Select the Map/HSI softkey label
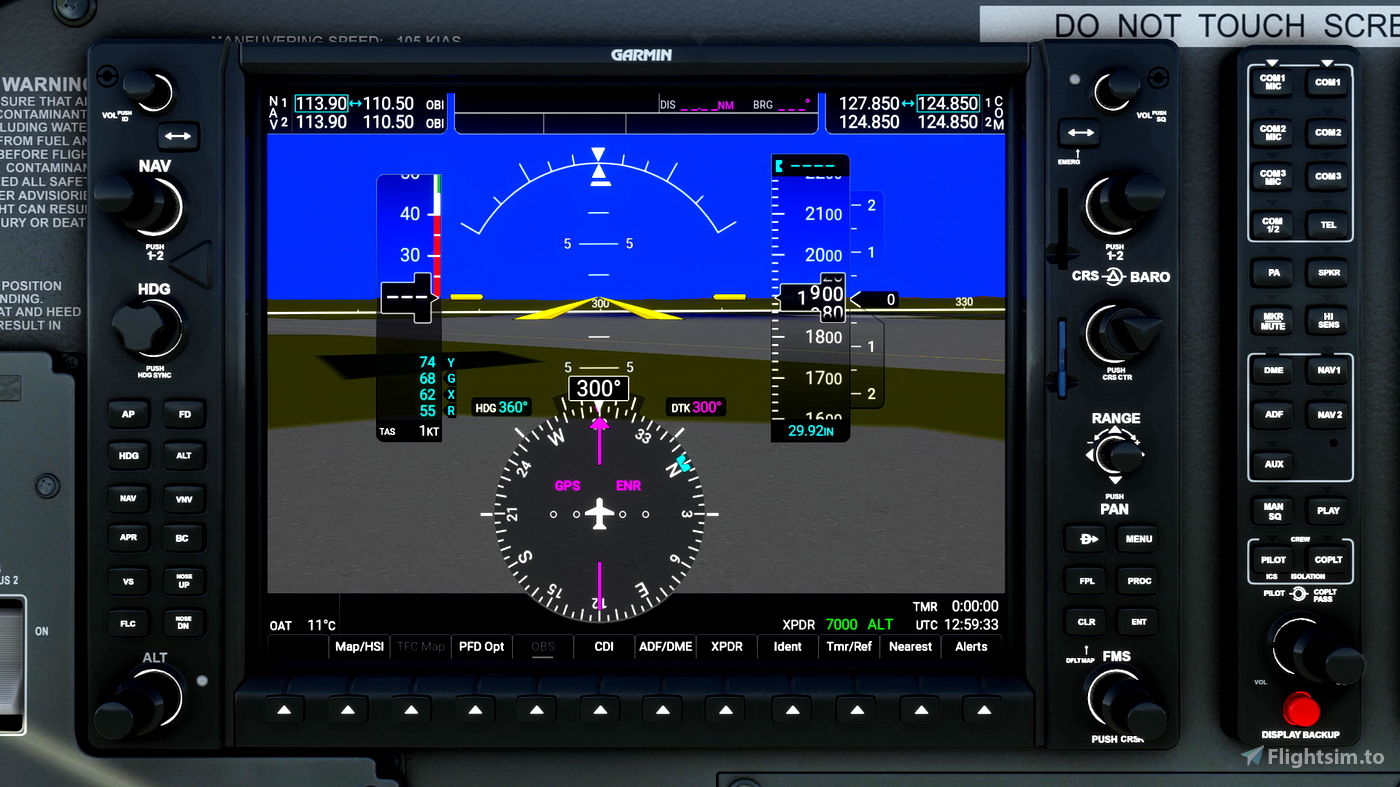The width and height of the screenshot is (1400, 787). pos(359,647)
